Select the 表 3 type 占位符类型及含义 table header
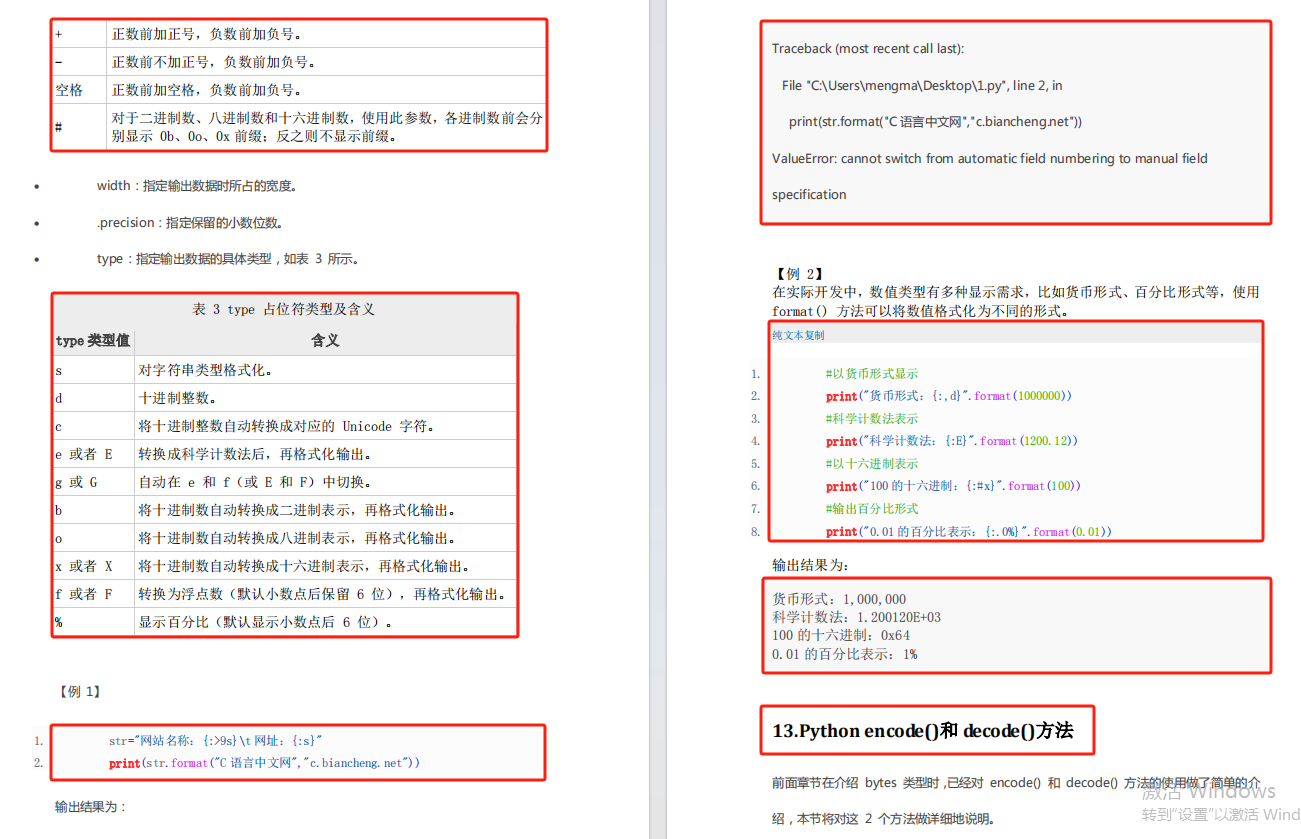 pos(283,309)
